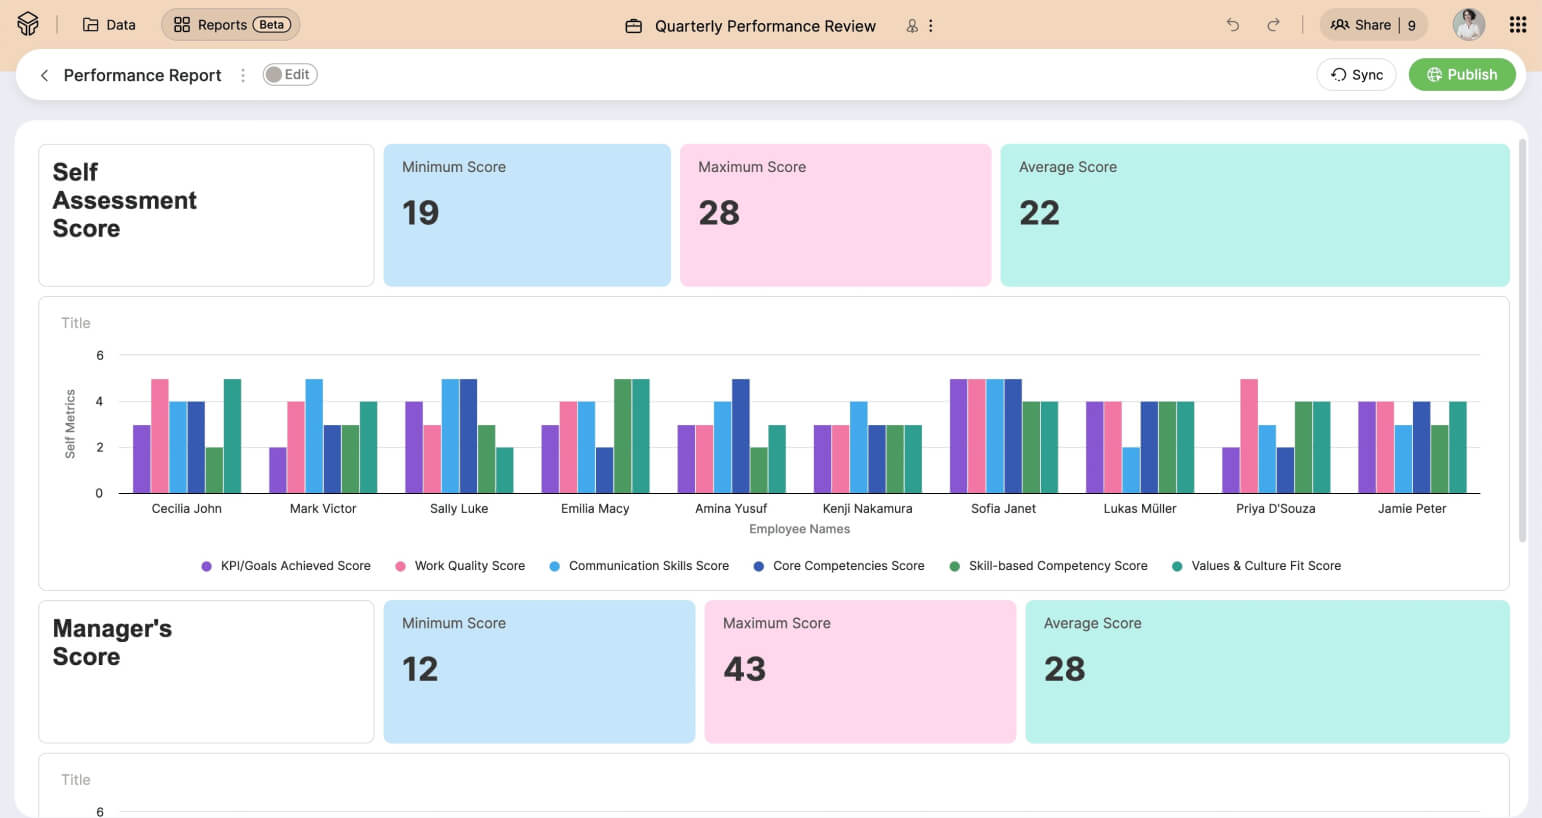Open the apps grid launcher icon

coord(1517,25)
